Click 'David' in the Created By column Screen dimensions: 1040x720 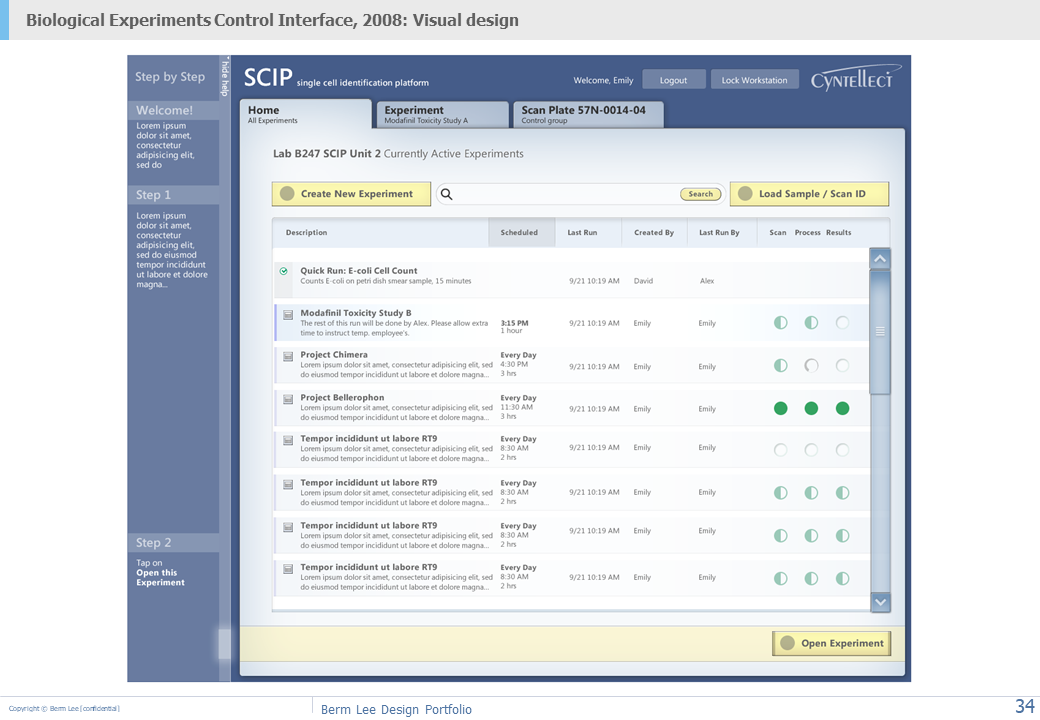point(643,281)
